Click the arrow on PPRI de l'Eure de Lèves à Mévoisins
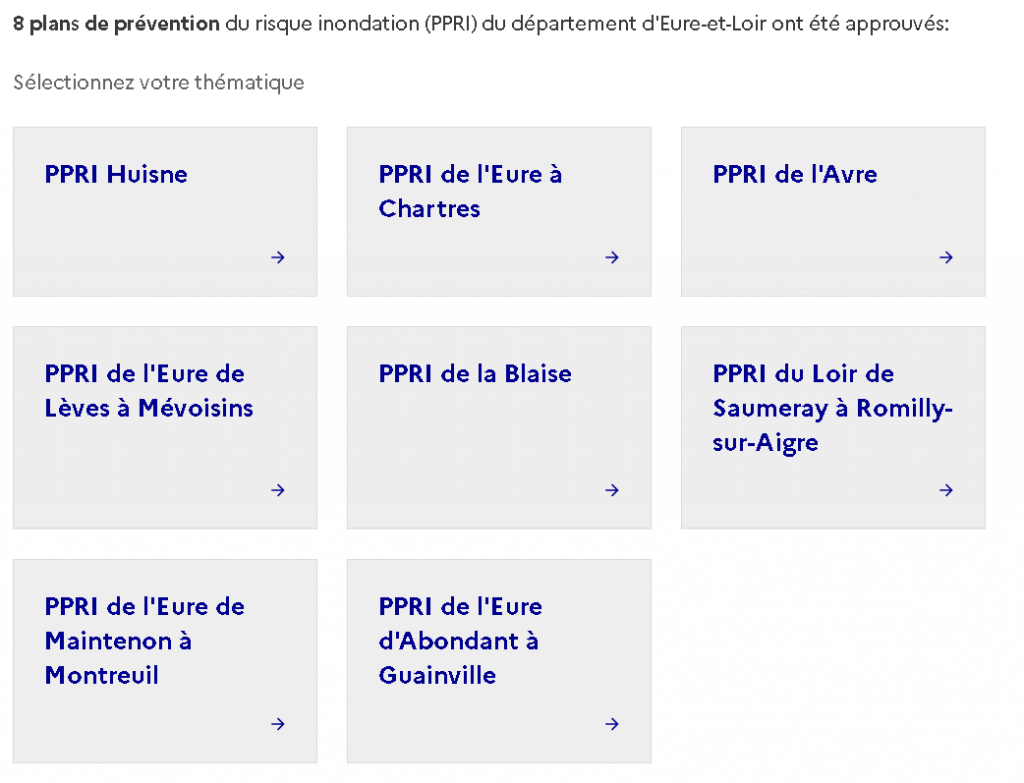 (278, 490)
